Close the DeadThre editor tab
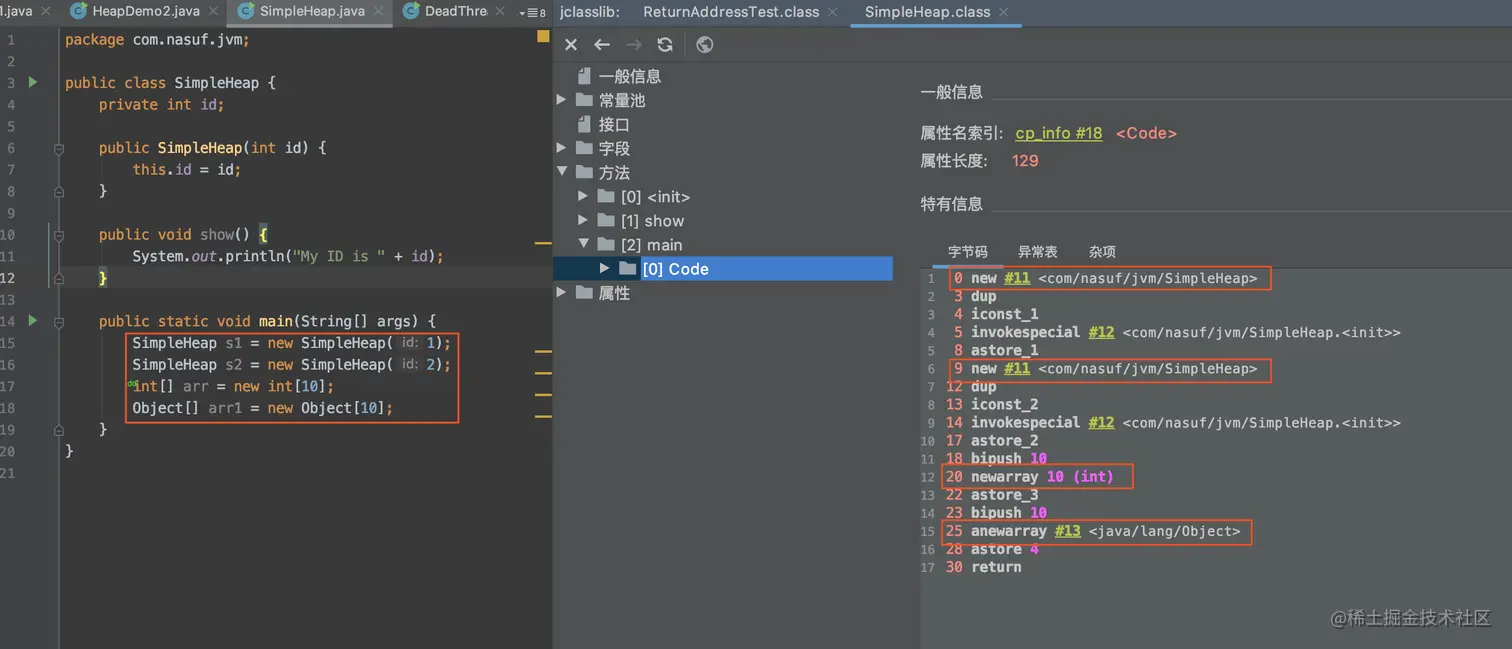Screen dimensions: 1512x649 coord(502,12)
